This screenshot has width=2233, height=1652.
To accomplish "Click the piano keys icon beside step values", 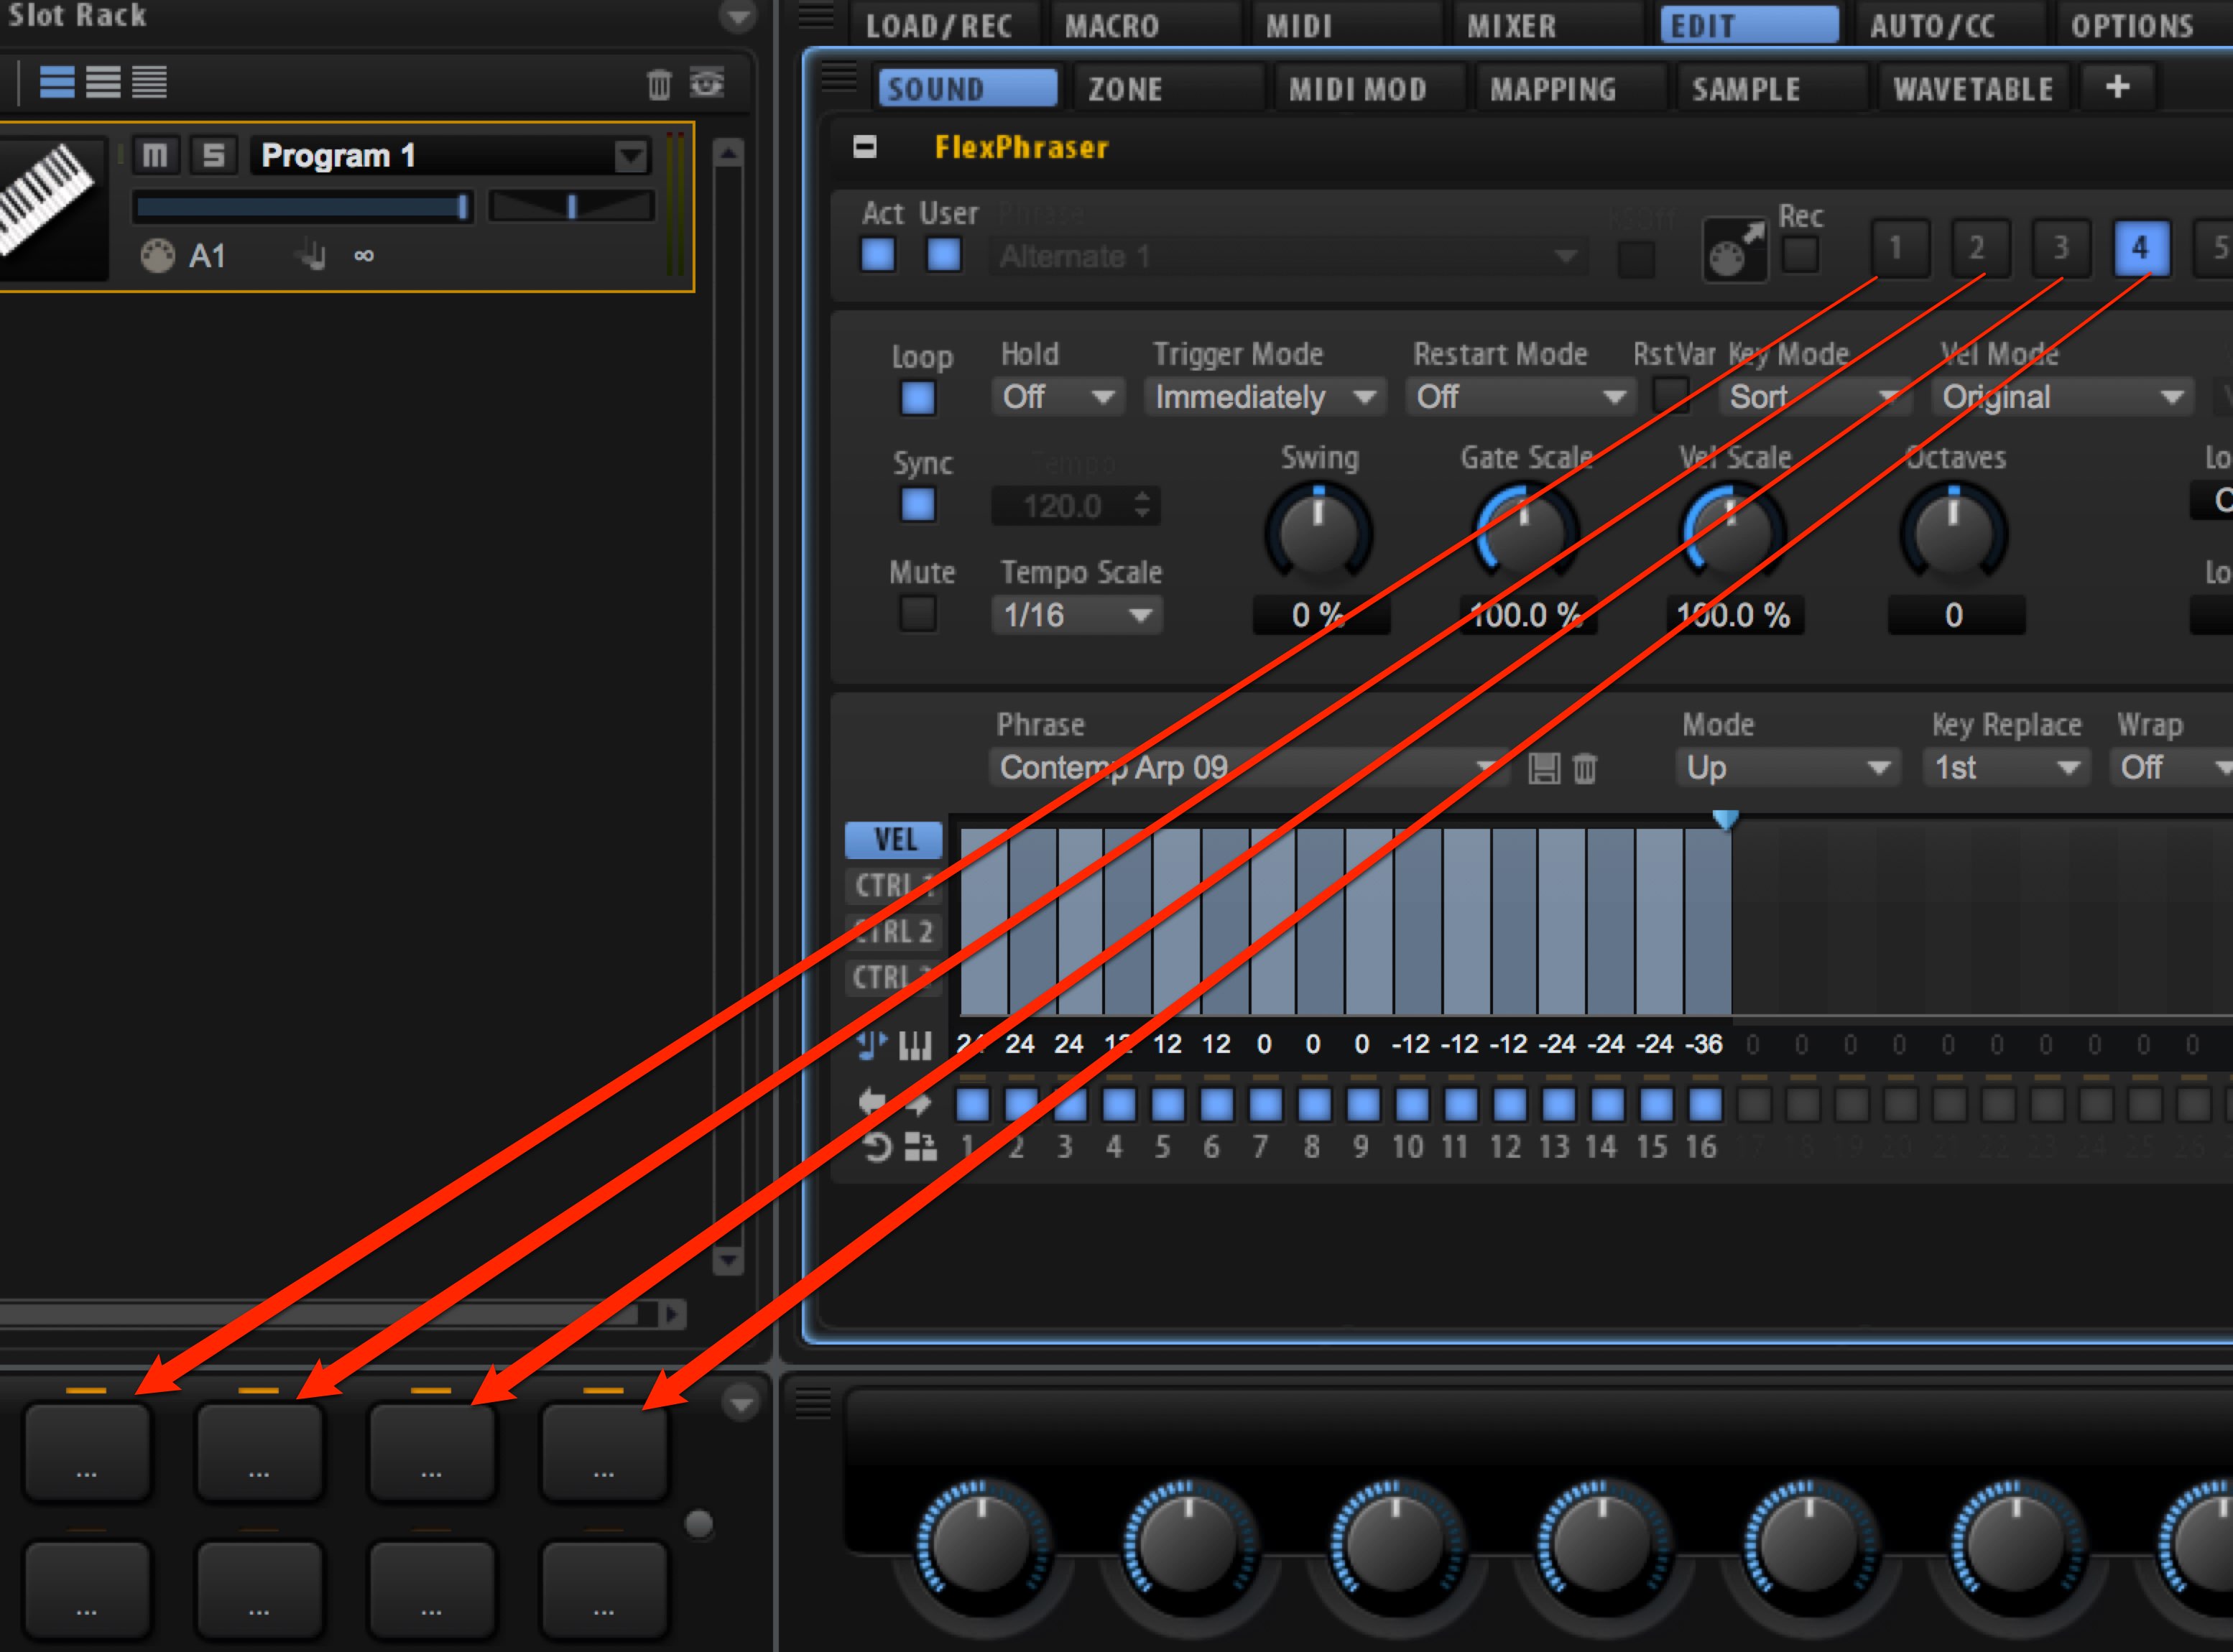I will [915, 1045].
